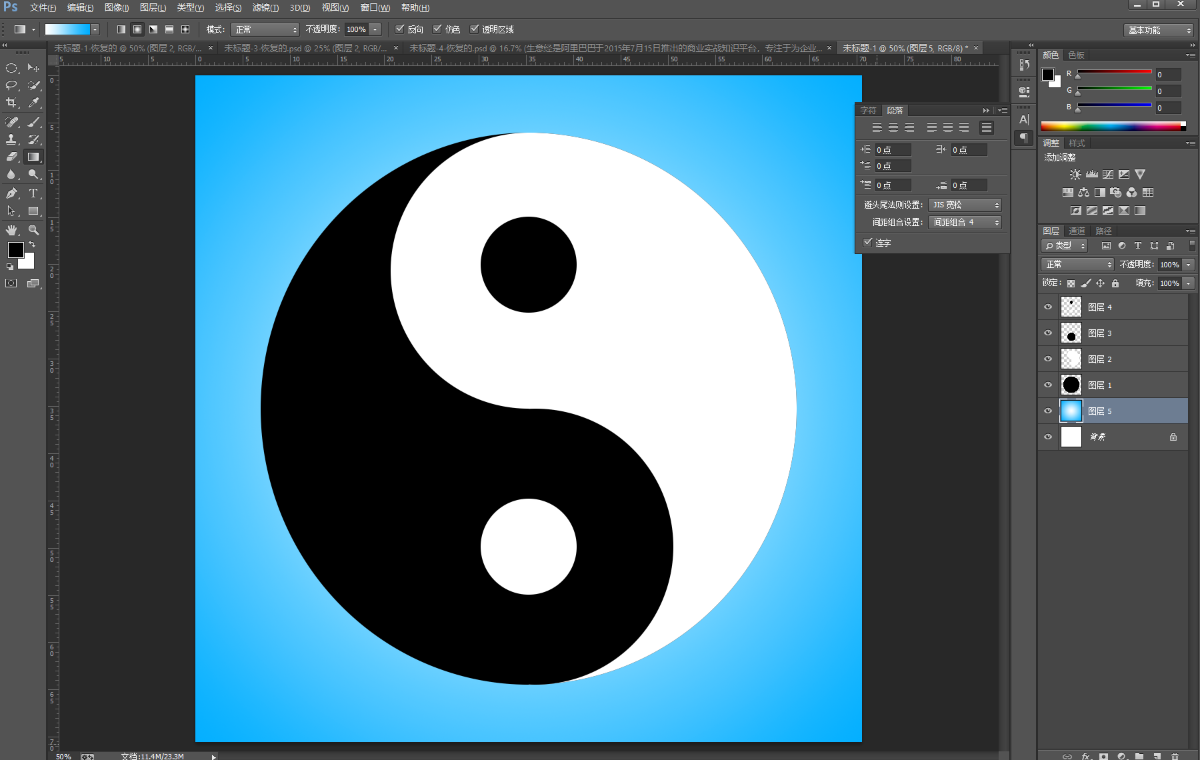Select the Horizontal Type tool

coord(34,193)
